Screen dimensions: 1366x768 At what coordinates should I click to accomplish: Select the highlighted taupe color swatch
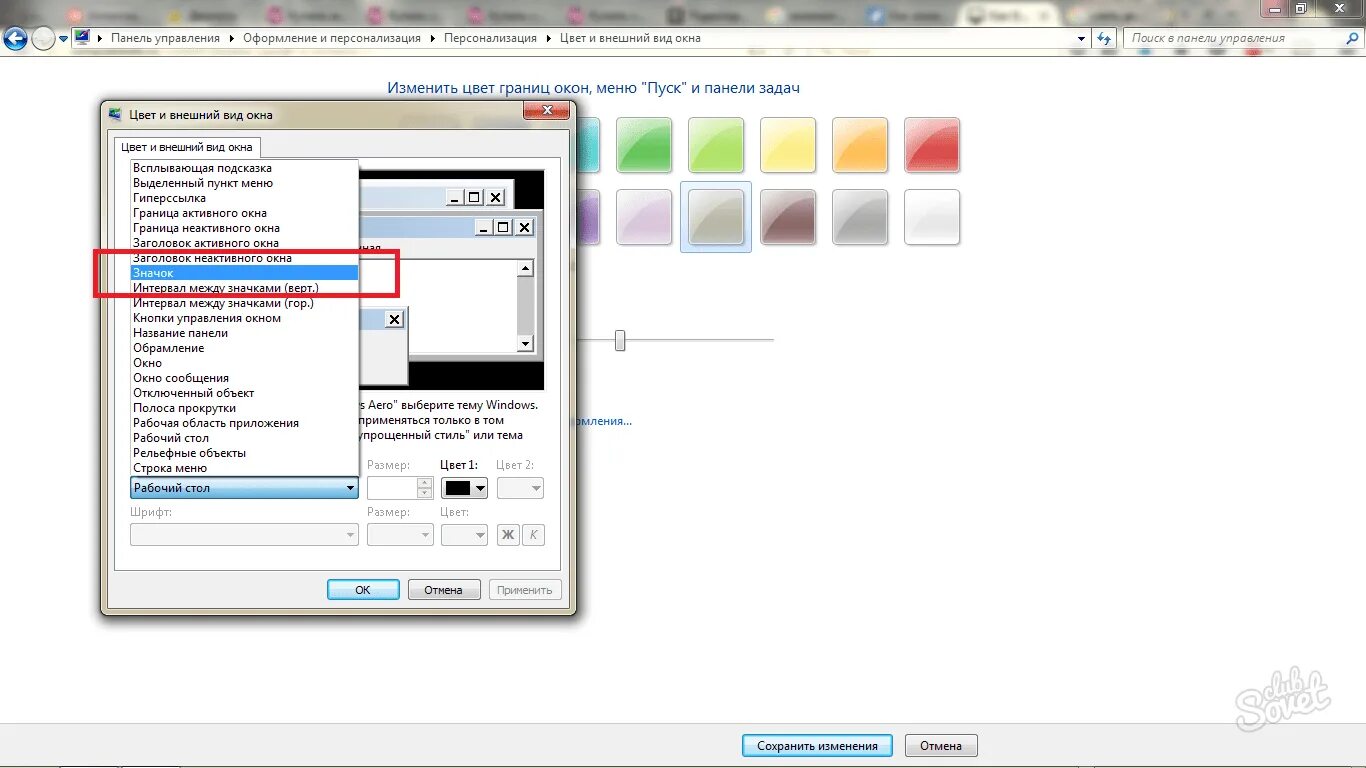tap(716, 217)
